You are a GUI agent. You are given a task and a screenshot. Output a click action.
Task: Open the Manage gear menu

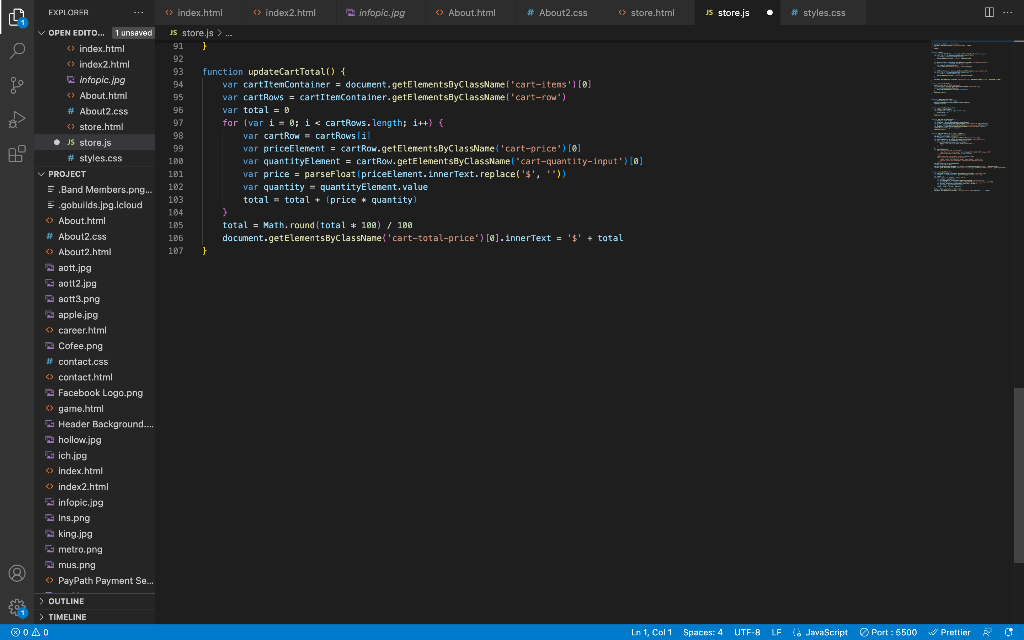(x=15, y=607)
